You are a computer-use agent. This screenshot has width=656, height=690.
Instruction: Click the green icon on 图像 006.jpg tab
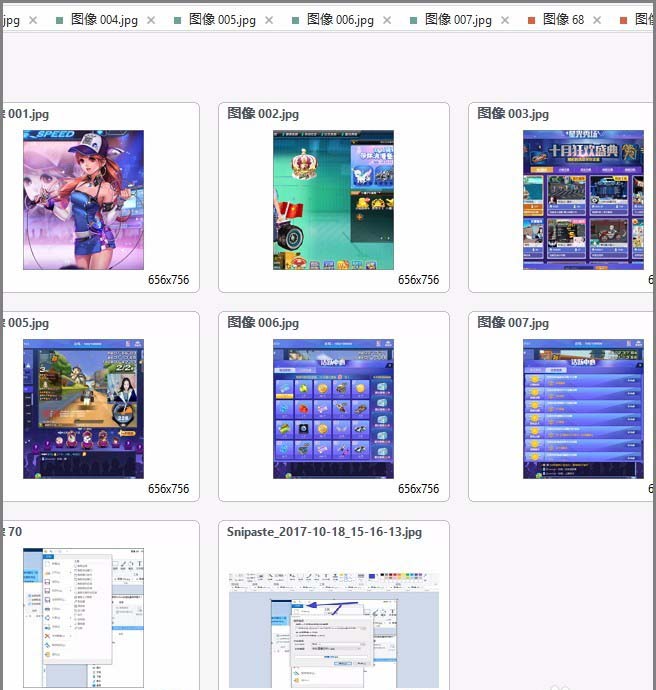[296, 20]
